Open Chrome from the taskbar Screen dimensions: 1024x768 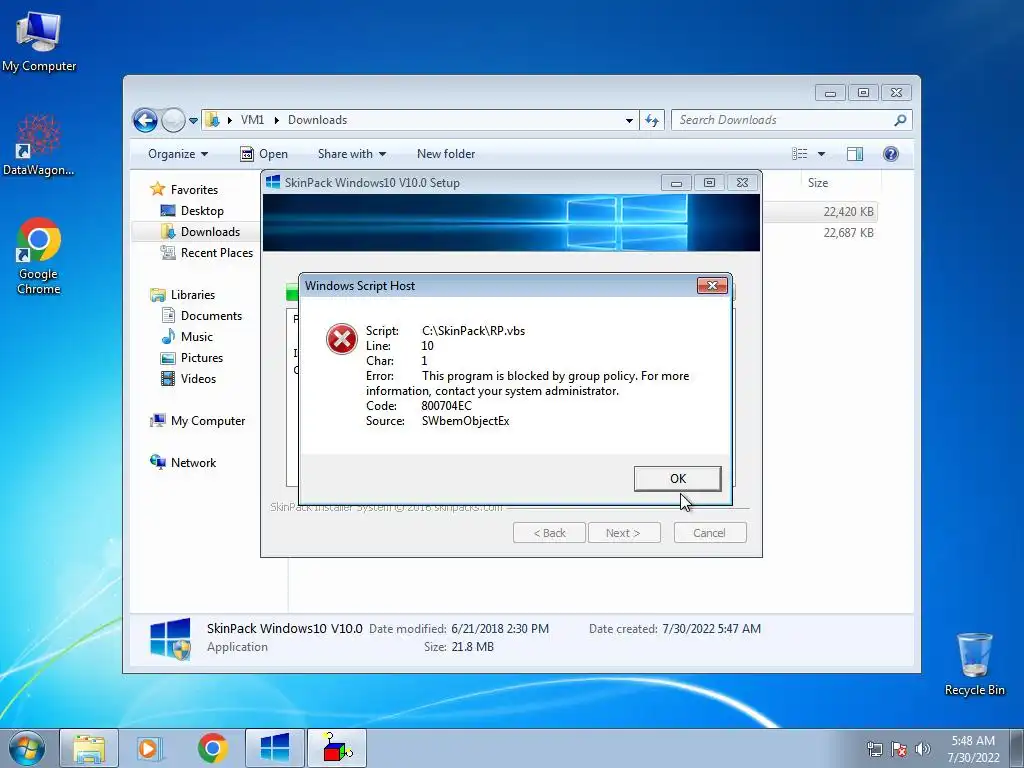[x=212, y=748]
